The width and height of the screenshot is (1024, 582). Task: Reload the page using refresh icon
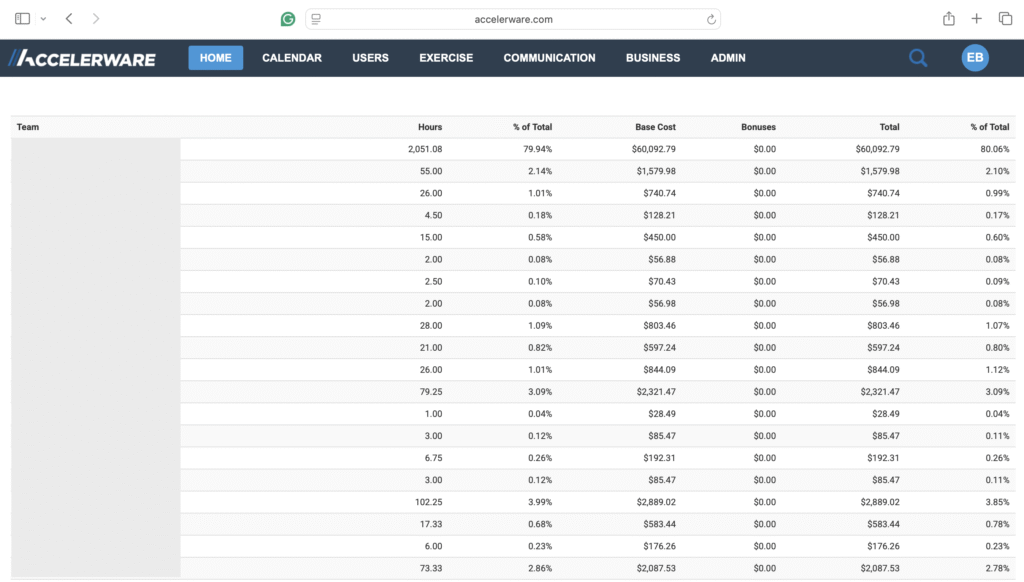711,19
